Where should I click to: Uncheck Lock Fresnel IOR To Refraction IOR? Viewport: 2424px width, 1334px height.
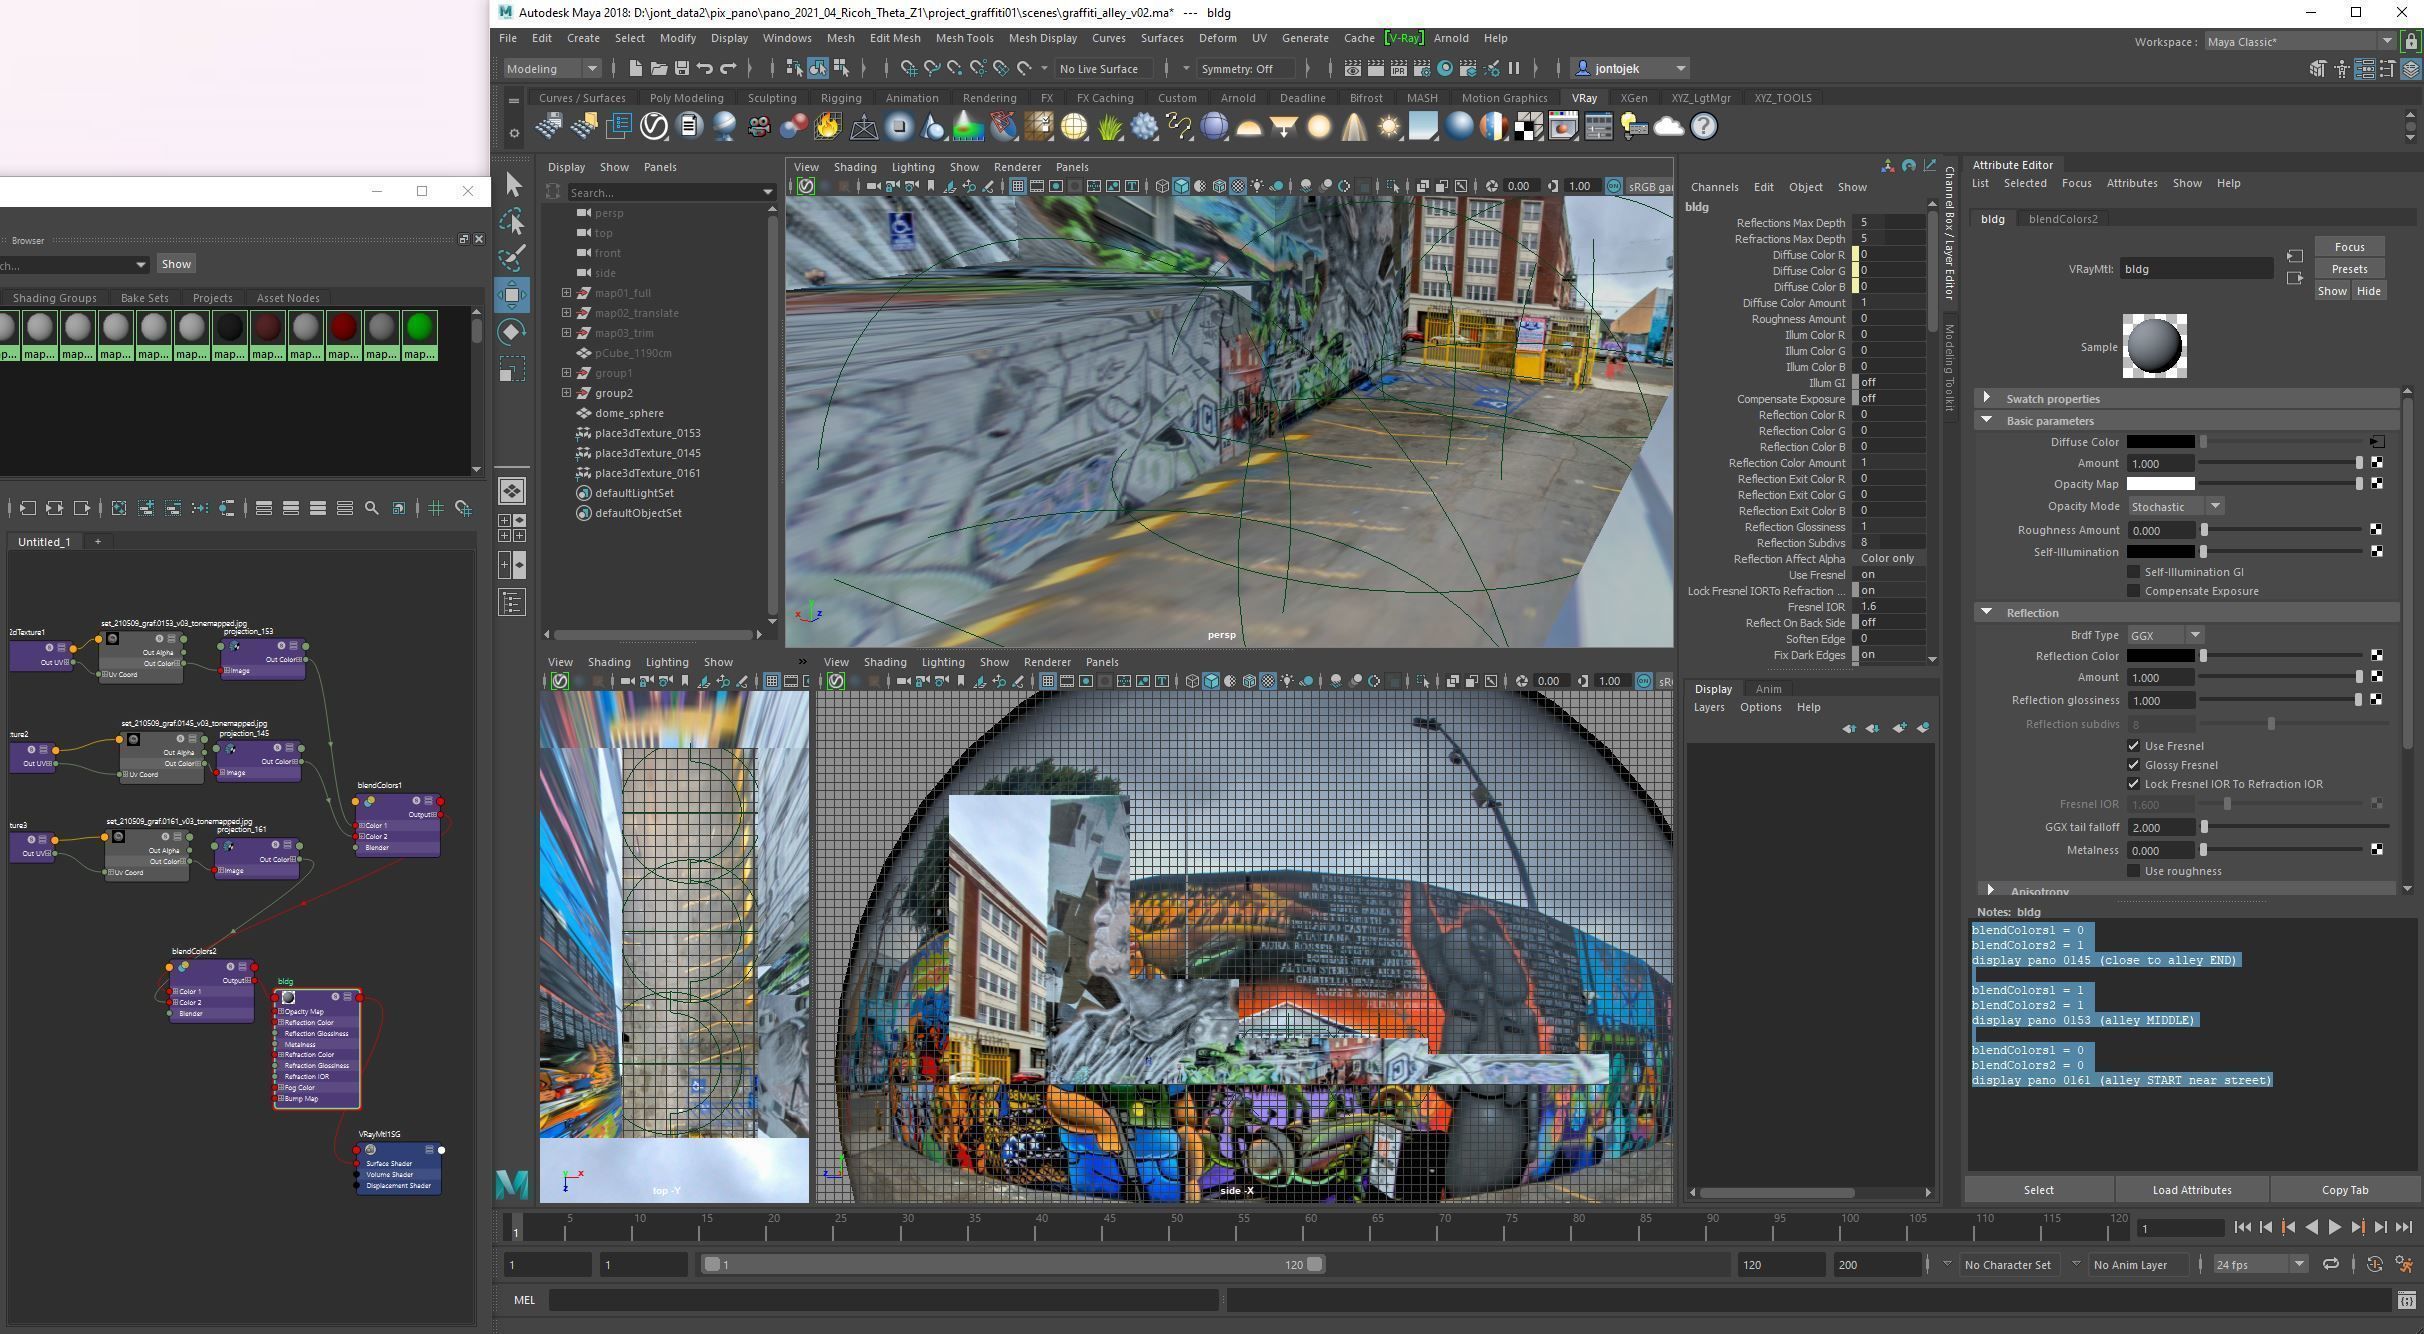[2133, 784]
